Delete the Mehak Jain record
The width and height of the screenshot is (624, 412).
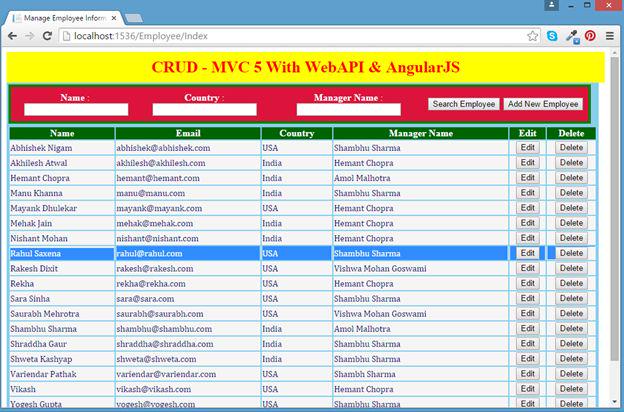tap(571, 223)
